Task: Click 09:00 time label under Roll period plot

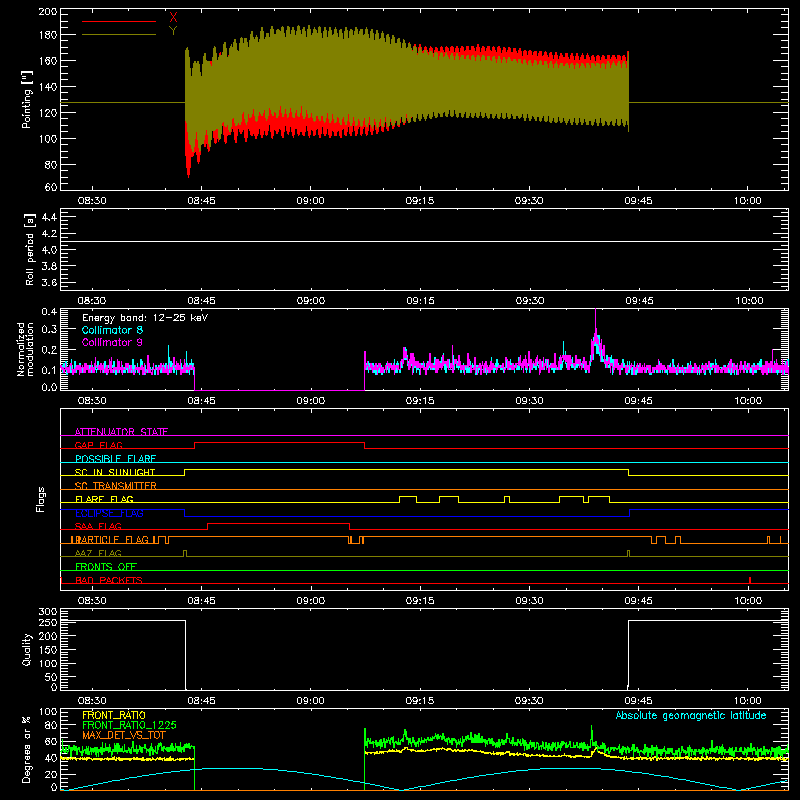Action: click(x=311, y=301)
